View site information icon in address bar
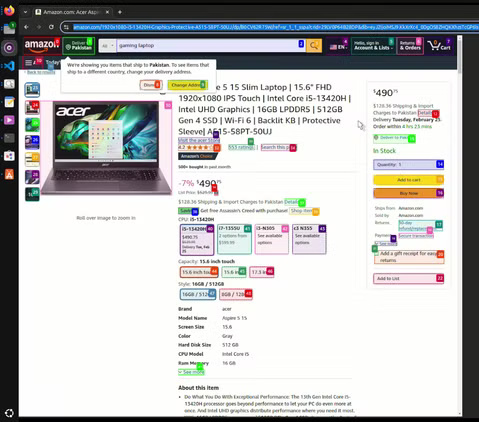479x422 pixels. click(x=66, y=27)
